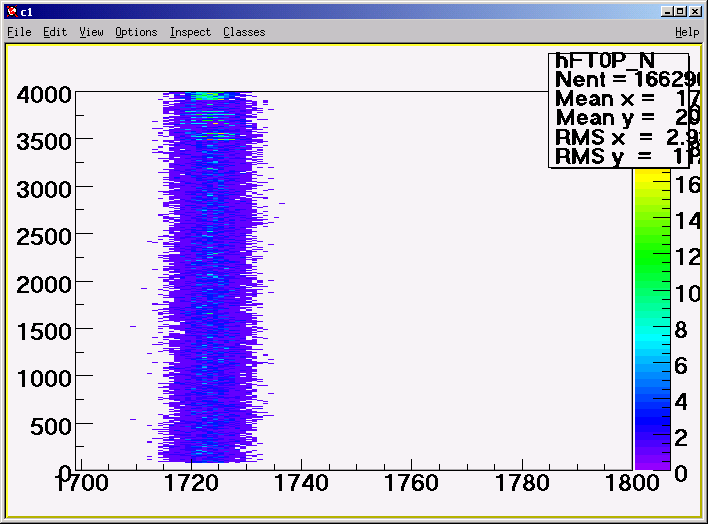
Task: Select the hFT0P_N statistics box title
Action: (x=605, y=61)
